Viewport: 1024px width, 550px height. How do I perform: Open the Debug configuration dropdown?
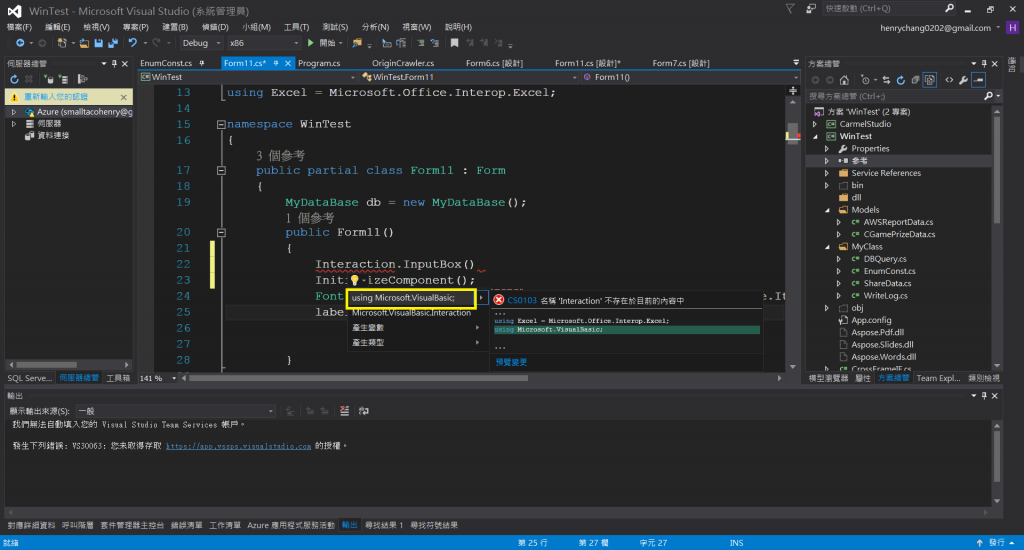click(201, 43)
